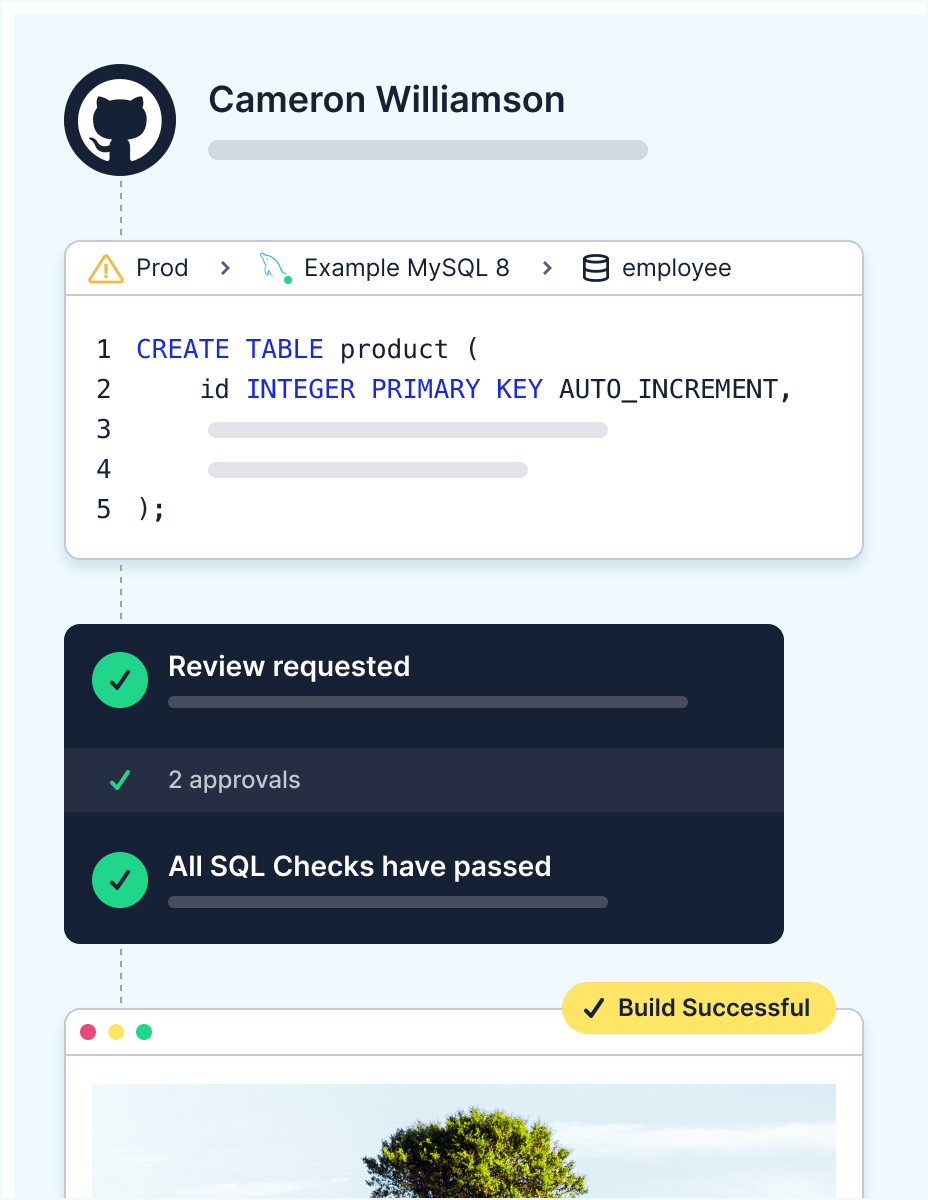Viewport: 928px width, 1200px height.
Task: Click the red dot in browser window
Action: 88,1031
